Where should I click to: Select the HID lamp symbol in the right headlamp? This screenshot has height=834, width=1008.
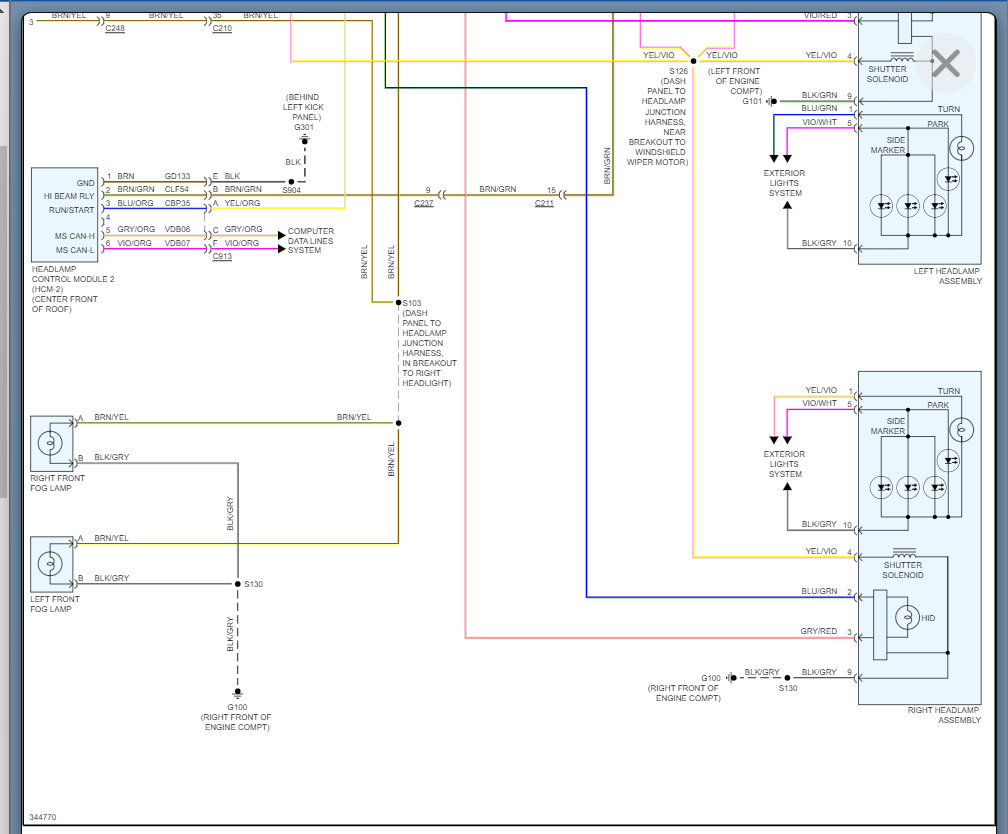tap(907, 617)
